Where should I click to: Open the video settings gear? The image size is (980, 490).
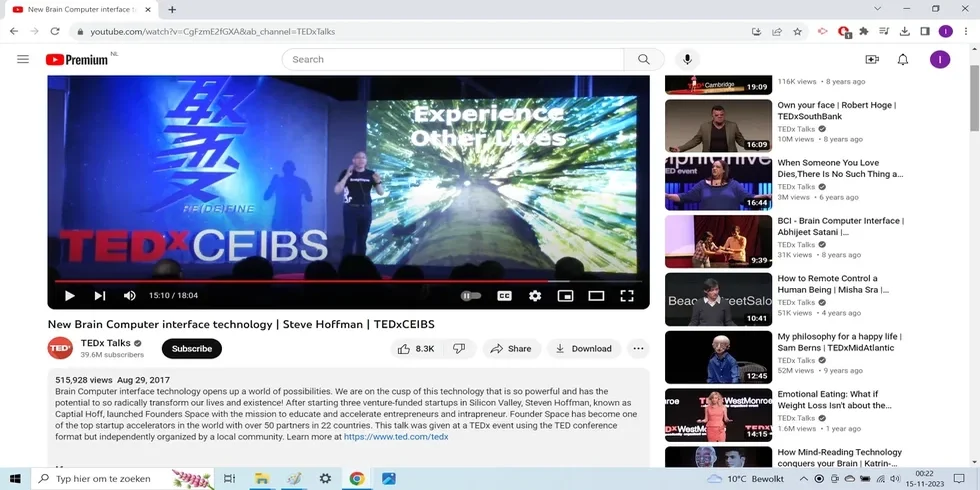pos(535,296)
